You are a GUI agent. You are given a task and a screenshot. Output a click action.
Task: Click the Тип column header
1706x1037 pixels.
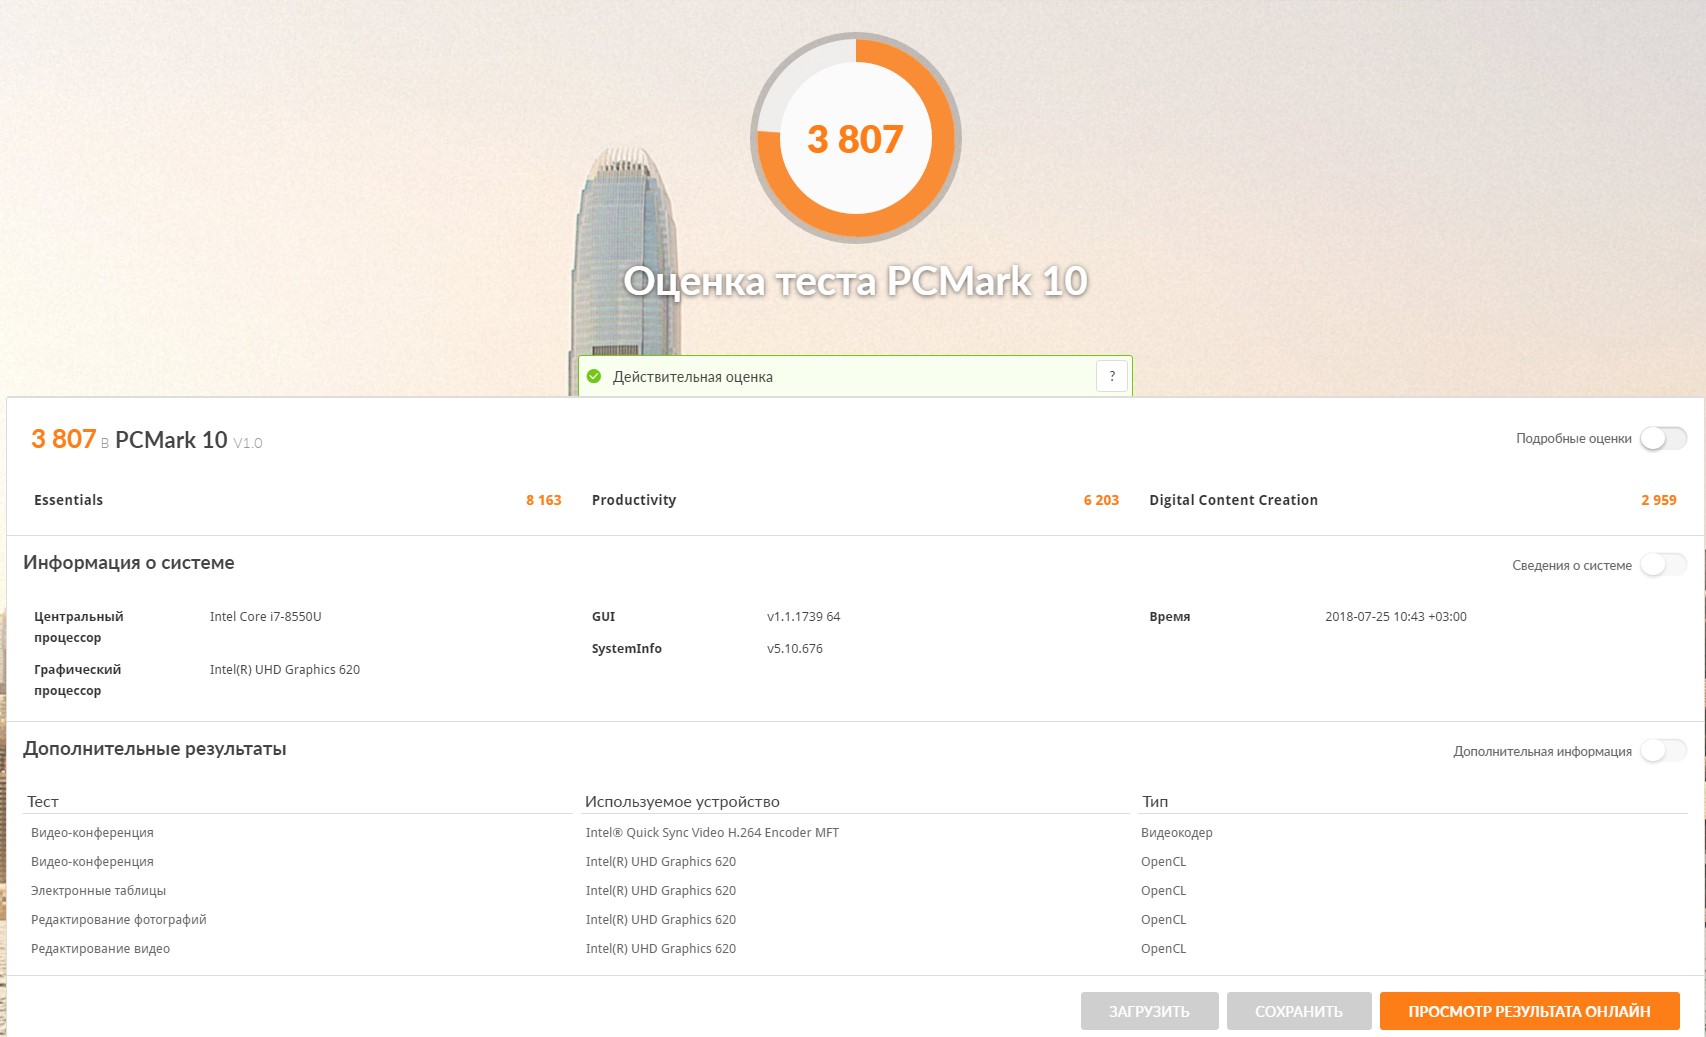click(x=1154, y=802)
